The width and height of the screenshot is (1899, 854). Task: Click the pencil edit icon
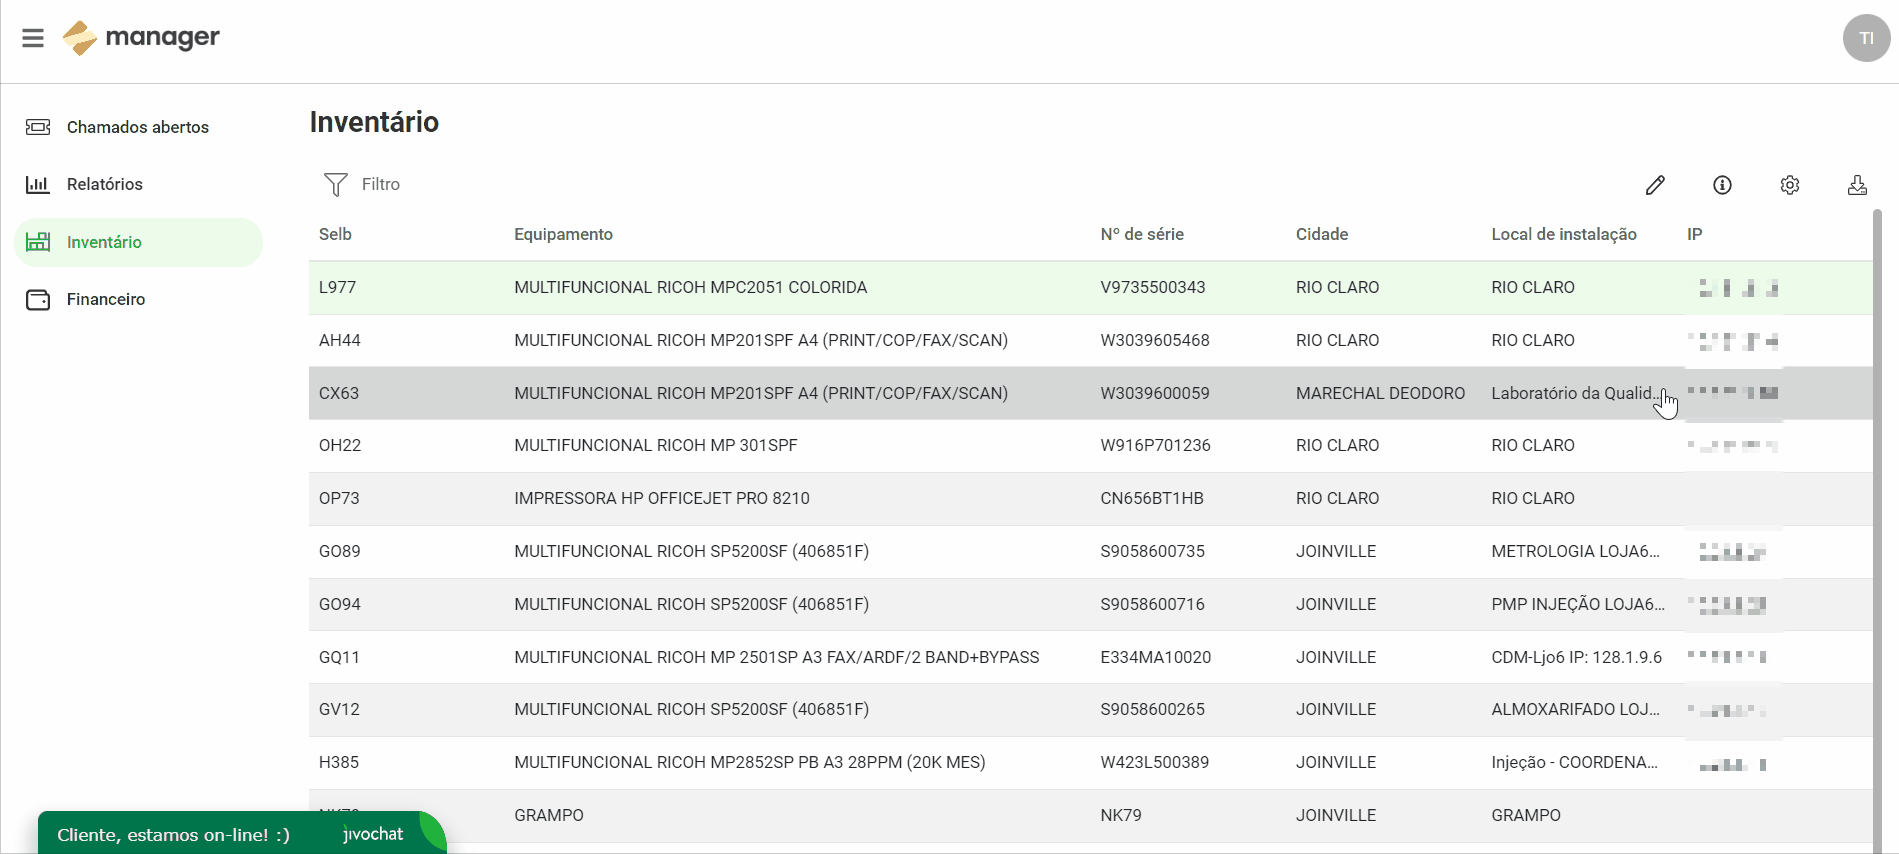click(1655, 185)
